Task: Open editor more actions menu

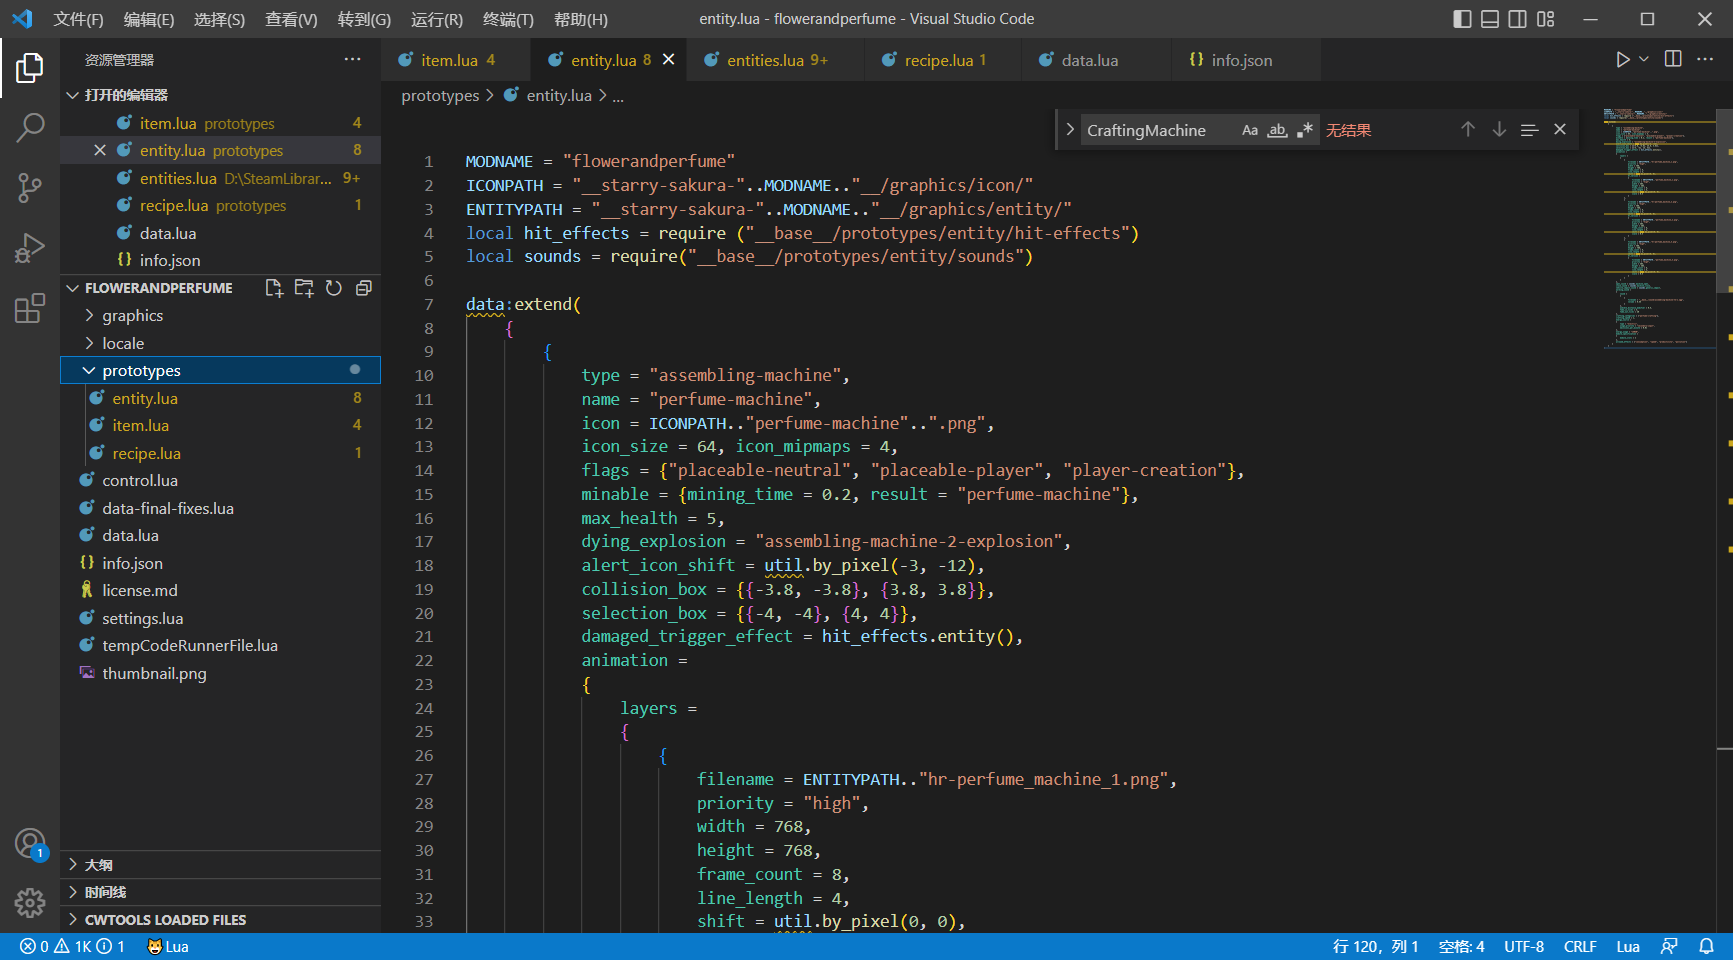Action: click(x=1705, y=60)
